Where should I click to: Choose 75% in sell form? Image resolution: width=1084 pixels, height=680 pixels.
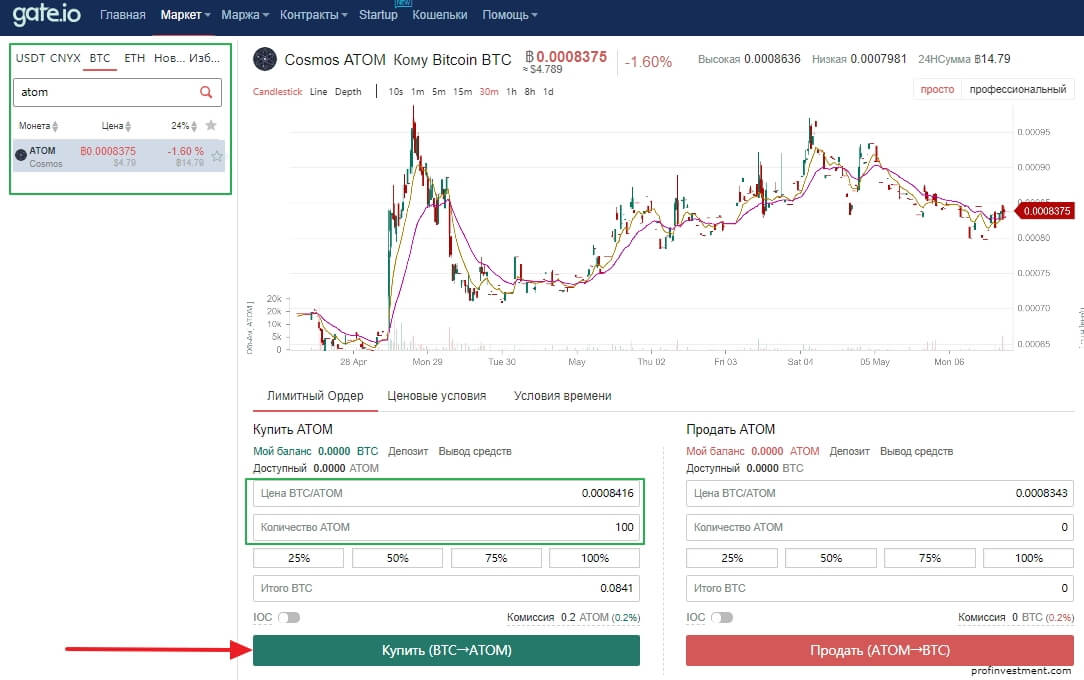click(930, 558)
